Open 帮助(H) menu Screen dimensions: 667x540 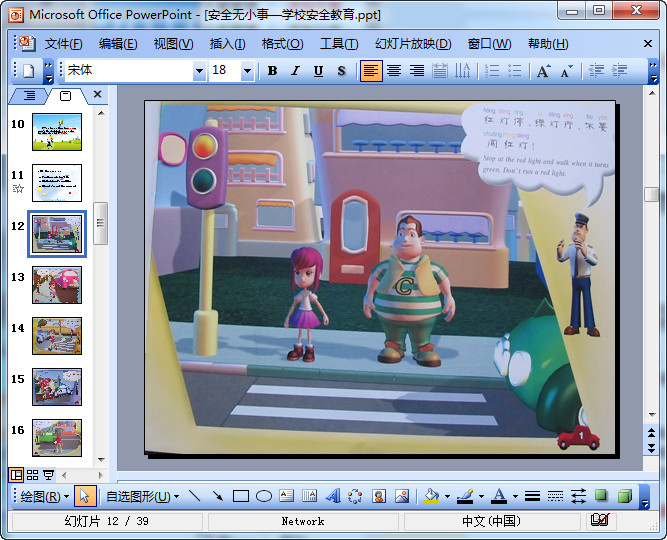(x=548, y=44)
